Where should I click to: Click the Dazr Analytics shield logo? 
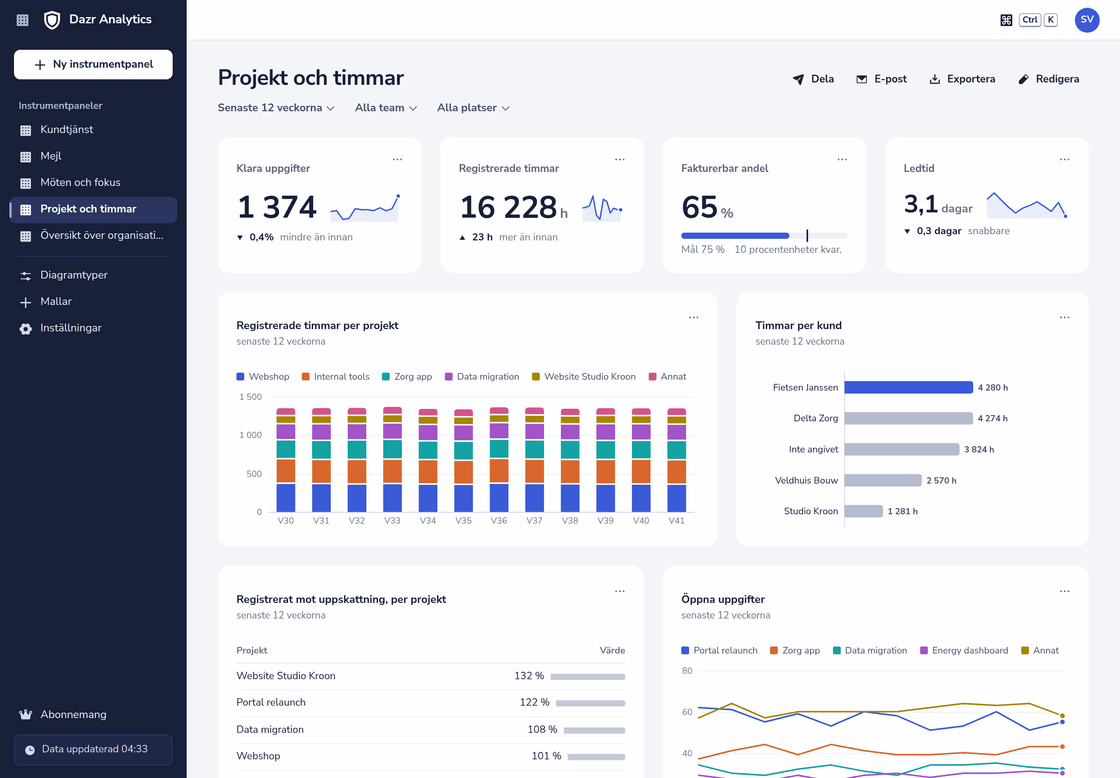pyautogui.click(x=51, y=20)
